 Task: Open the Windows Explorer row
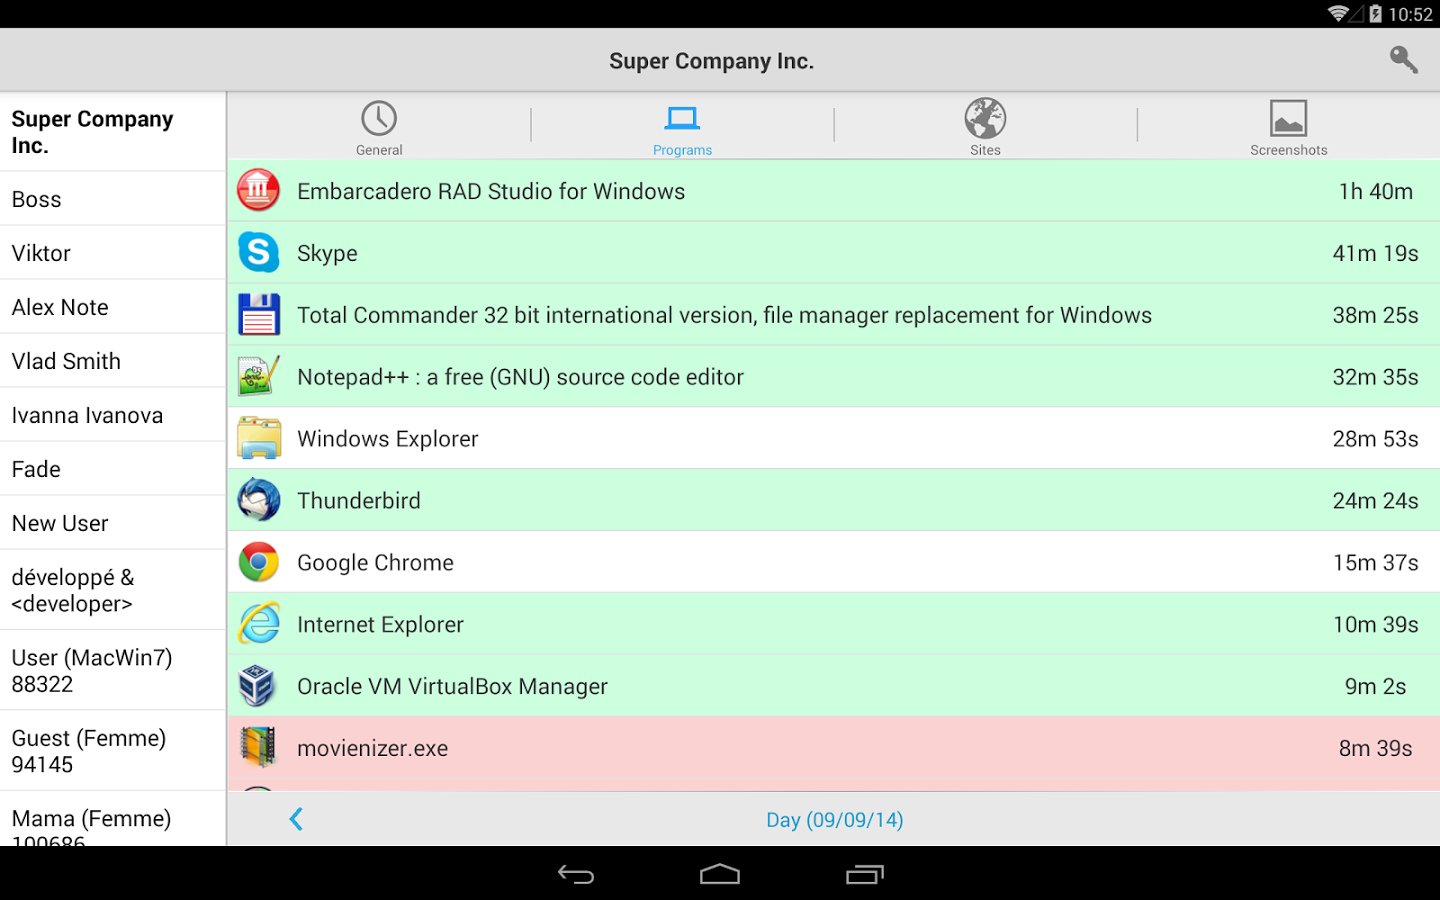834,439
